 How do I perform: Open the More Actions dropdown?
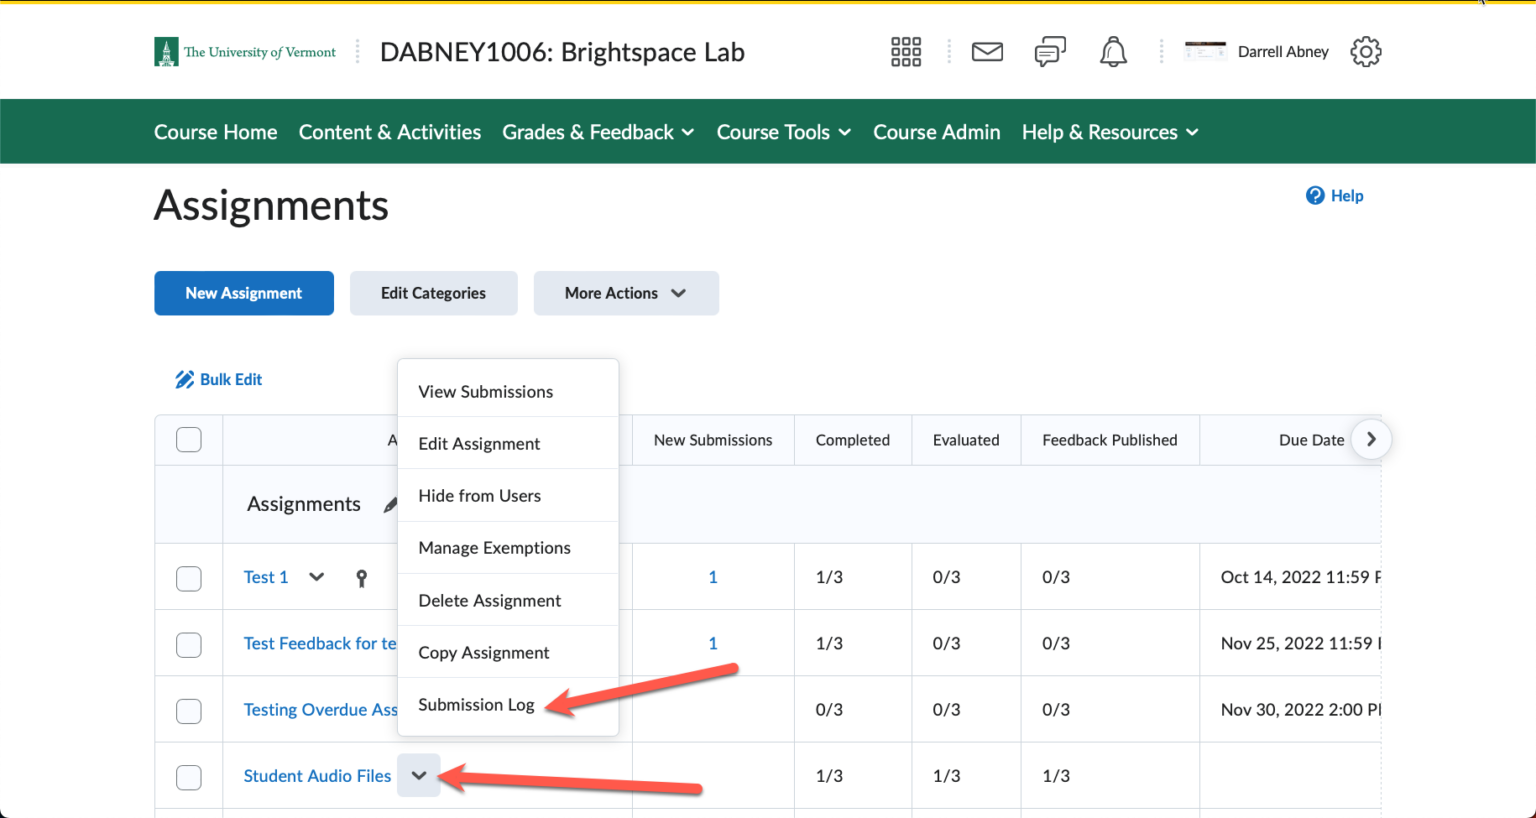[626, 293]
